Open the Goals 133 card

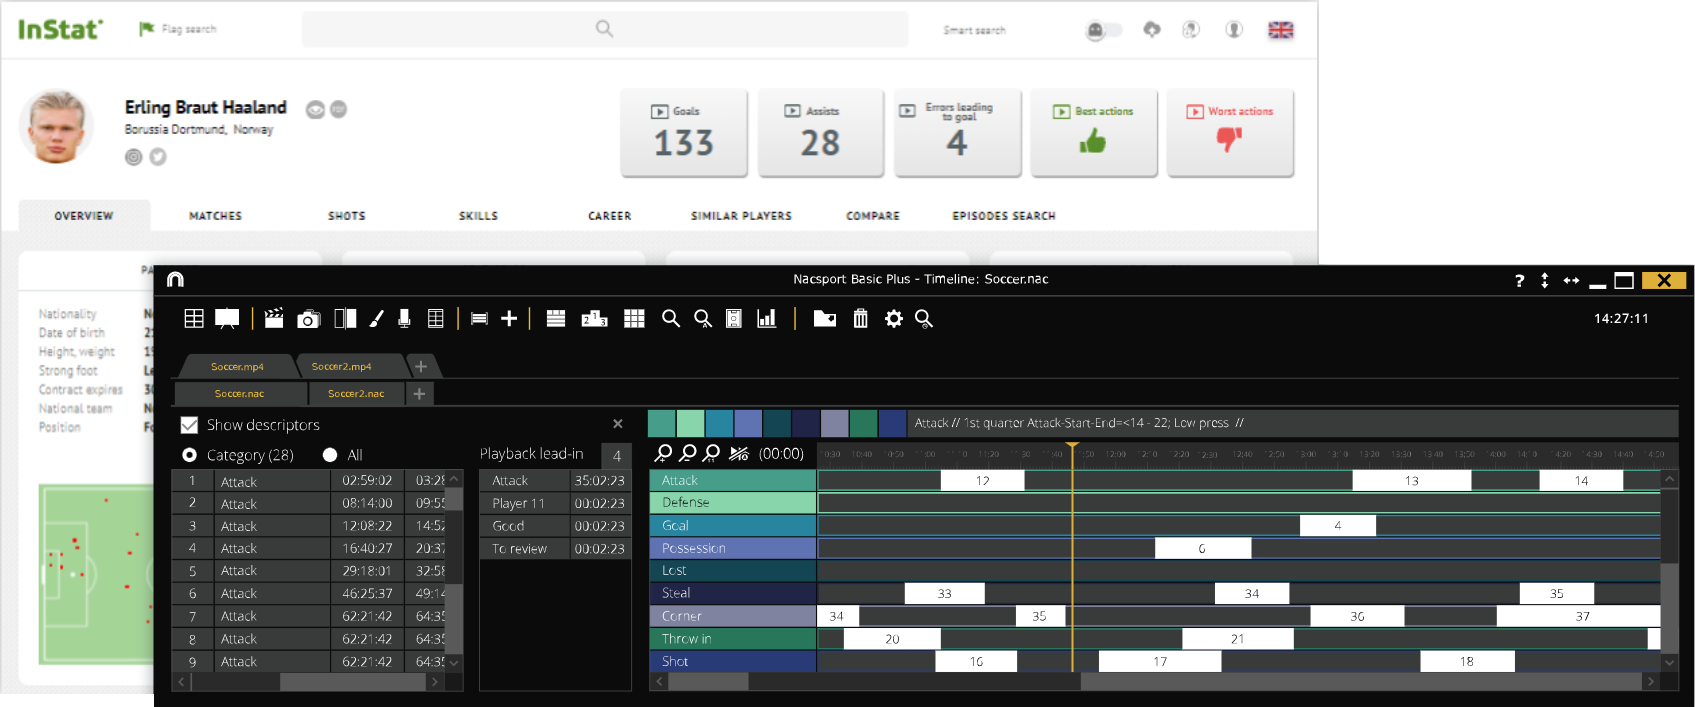tap(684, 133)
